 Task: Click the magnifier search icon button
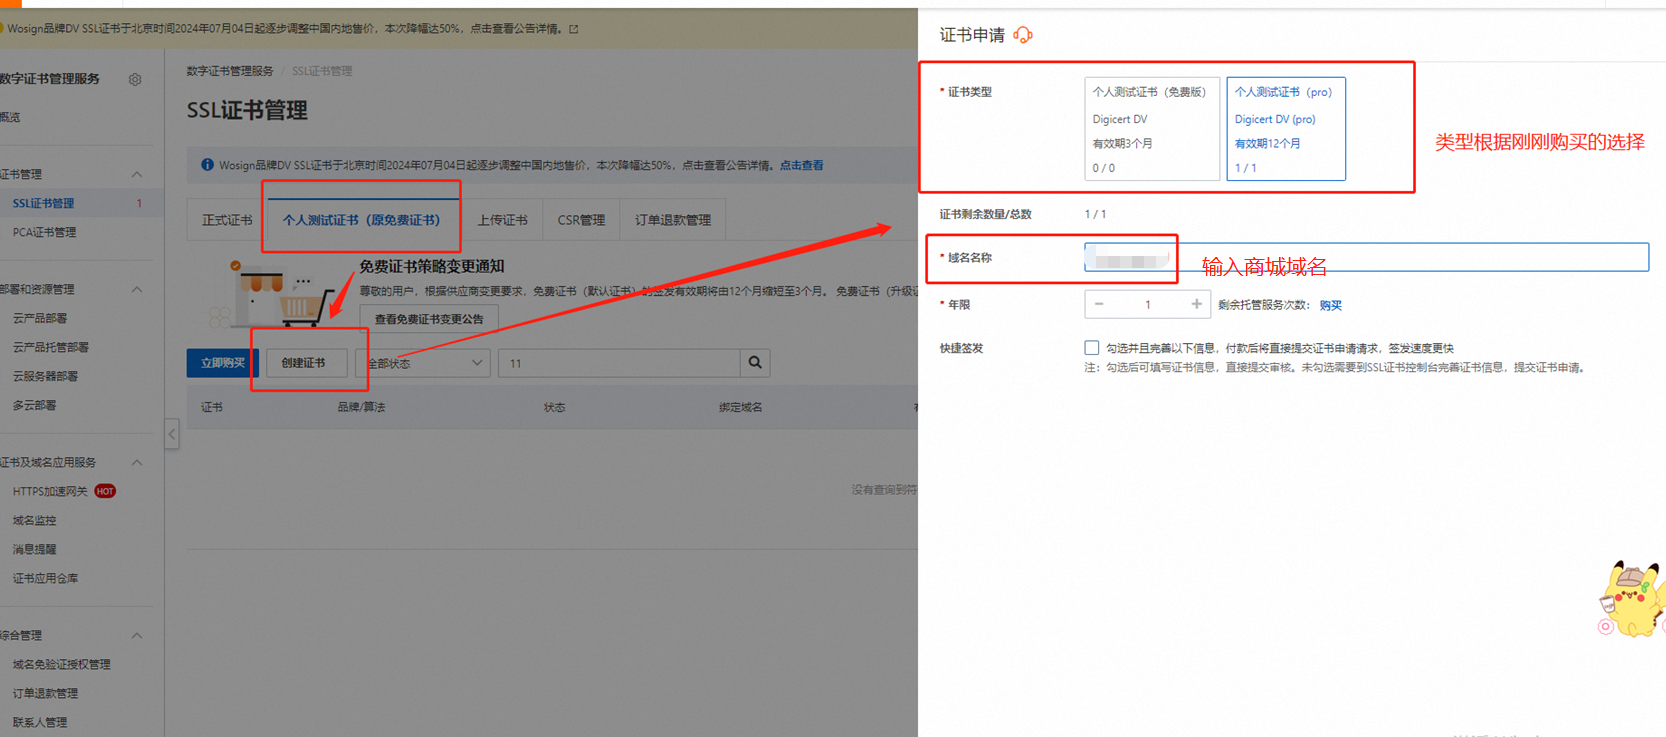(x=755, y=363)
